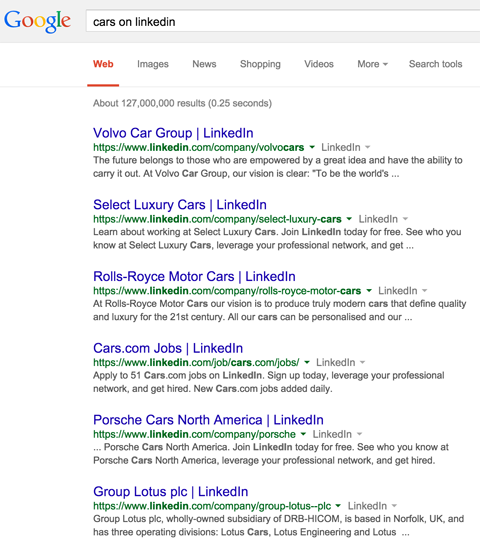Open 'Porsche Cars North America | LinkedIn' result
The height and width of the screenshot is (542, 480).
click(208, 420)
